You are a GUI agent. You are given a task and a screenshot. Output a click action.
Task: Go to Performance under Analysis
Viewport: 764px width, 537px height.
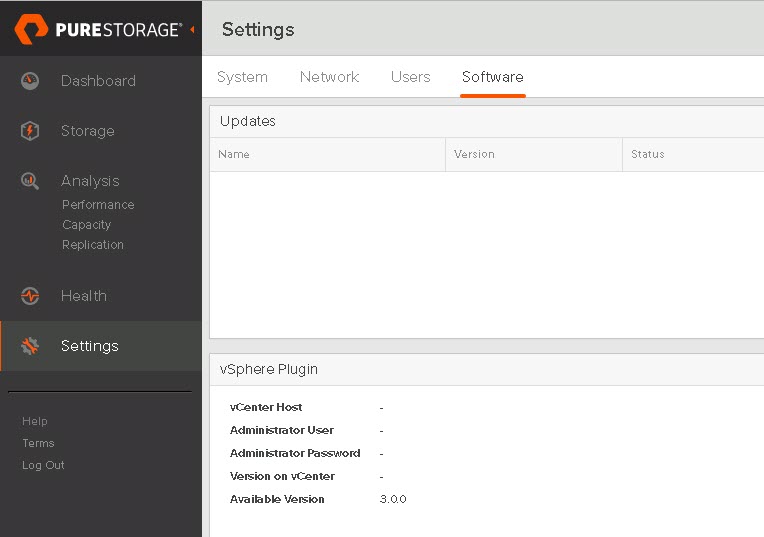(98, 205)
